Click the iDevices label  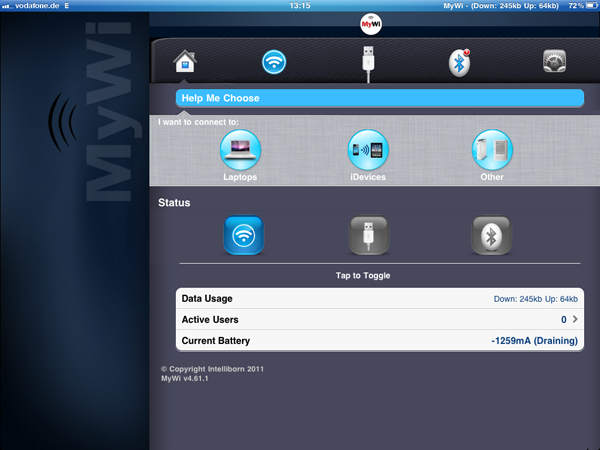coord(368,177)
